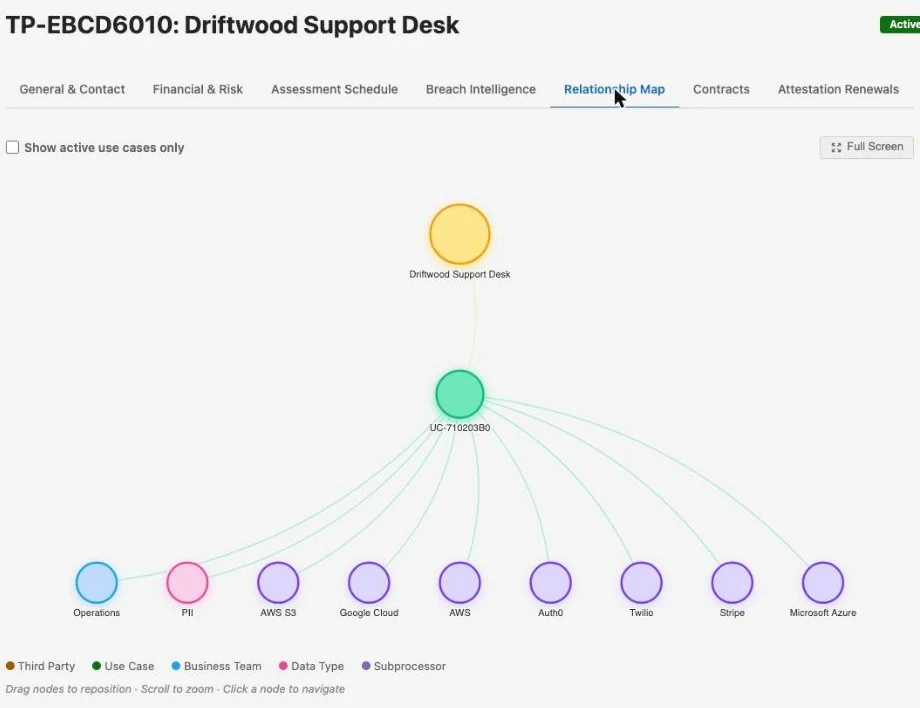Open the Attestation Renewals tab
The width and height of the screenshot is (920, 708).
click(838, 89)
